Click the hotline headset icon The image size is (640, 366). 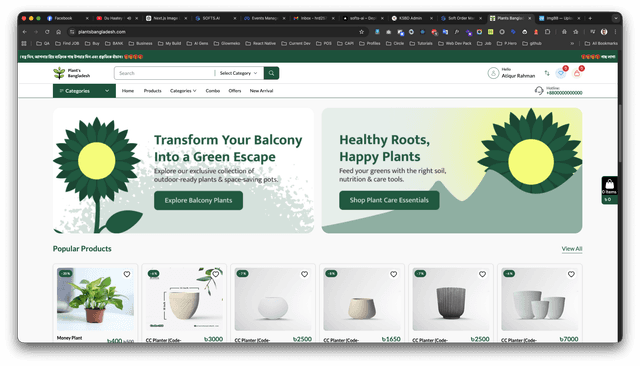pyautogui.click(x=539, y=91)
